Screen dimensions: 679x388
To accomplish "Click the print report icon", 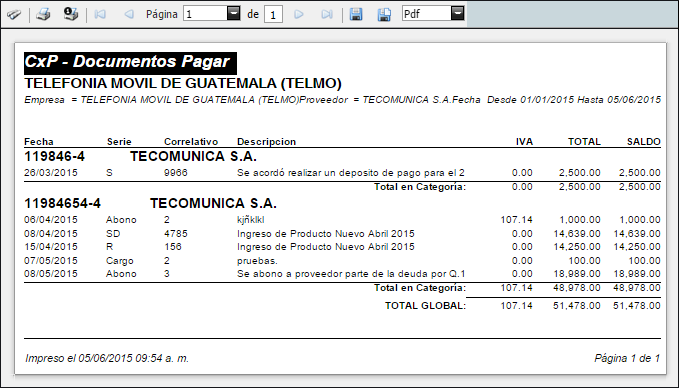I will [x=43, y=14].
